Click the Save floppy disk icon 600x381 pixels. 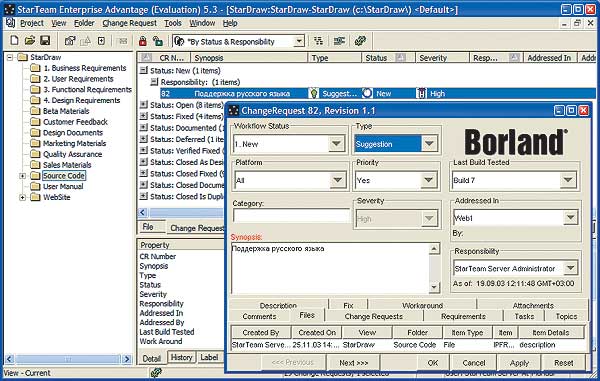[45, 40]
